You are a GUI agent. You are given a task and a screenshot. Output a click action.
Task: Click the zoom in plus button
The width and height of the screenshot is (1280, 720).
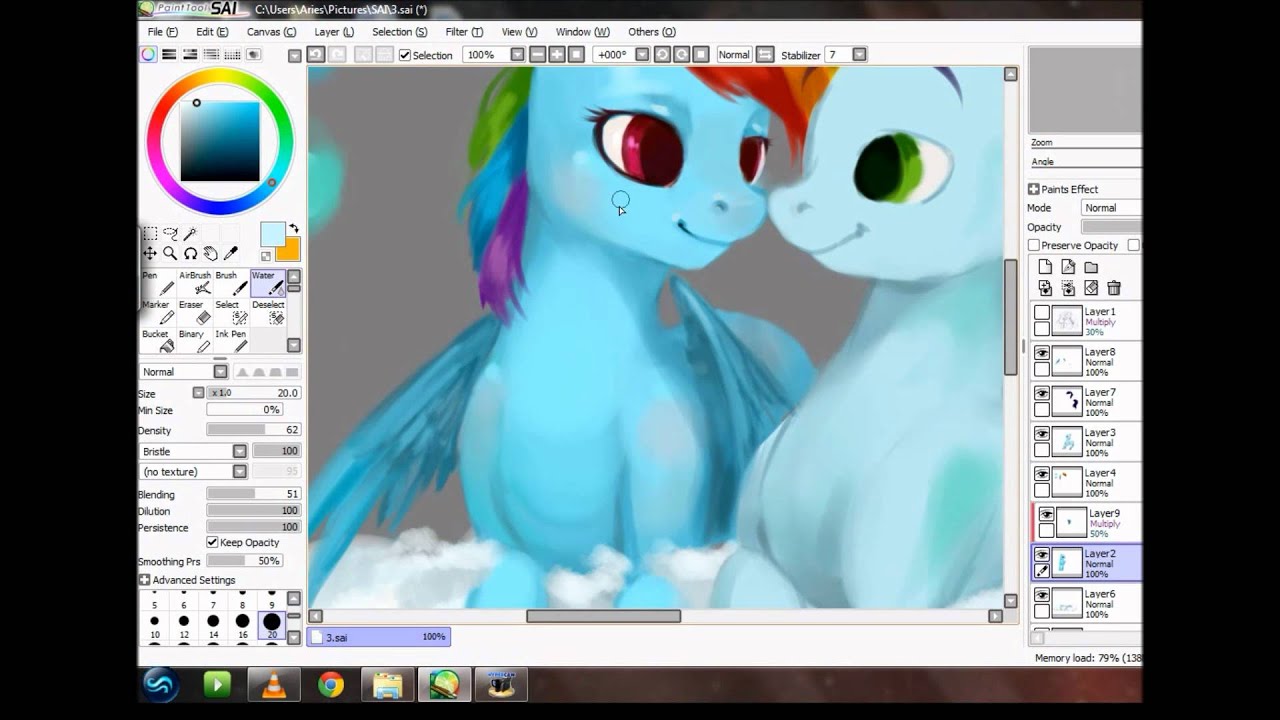point(557,55)
